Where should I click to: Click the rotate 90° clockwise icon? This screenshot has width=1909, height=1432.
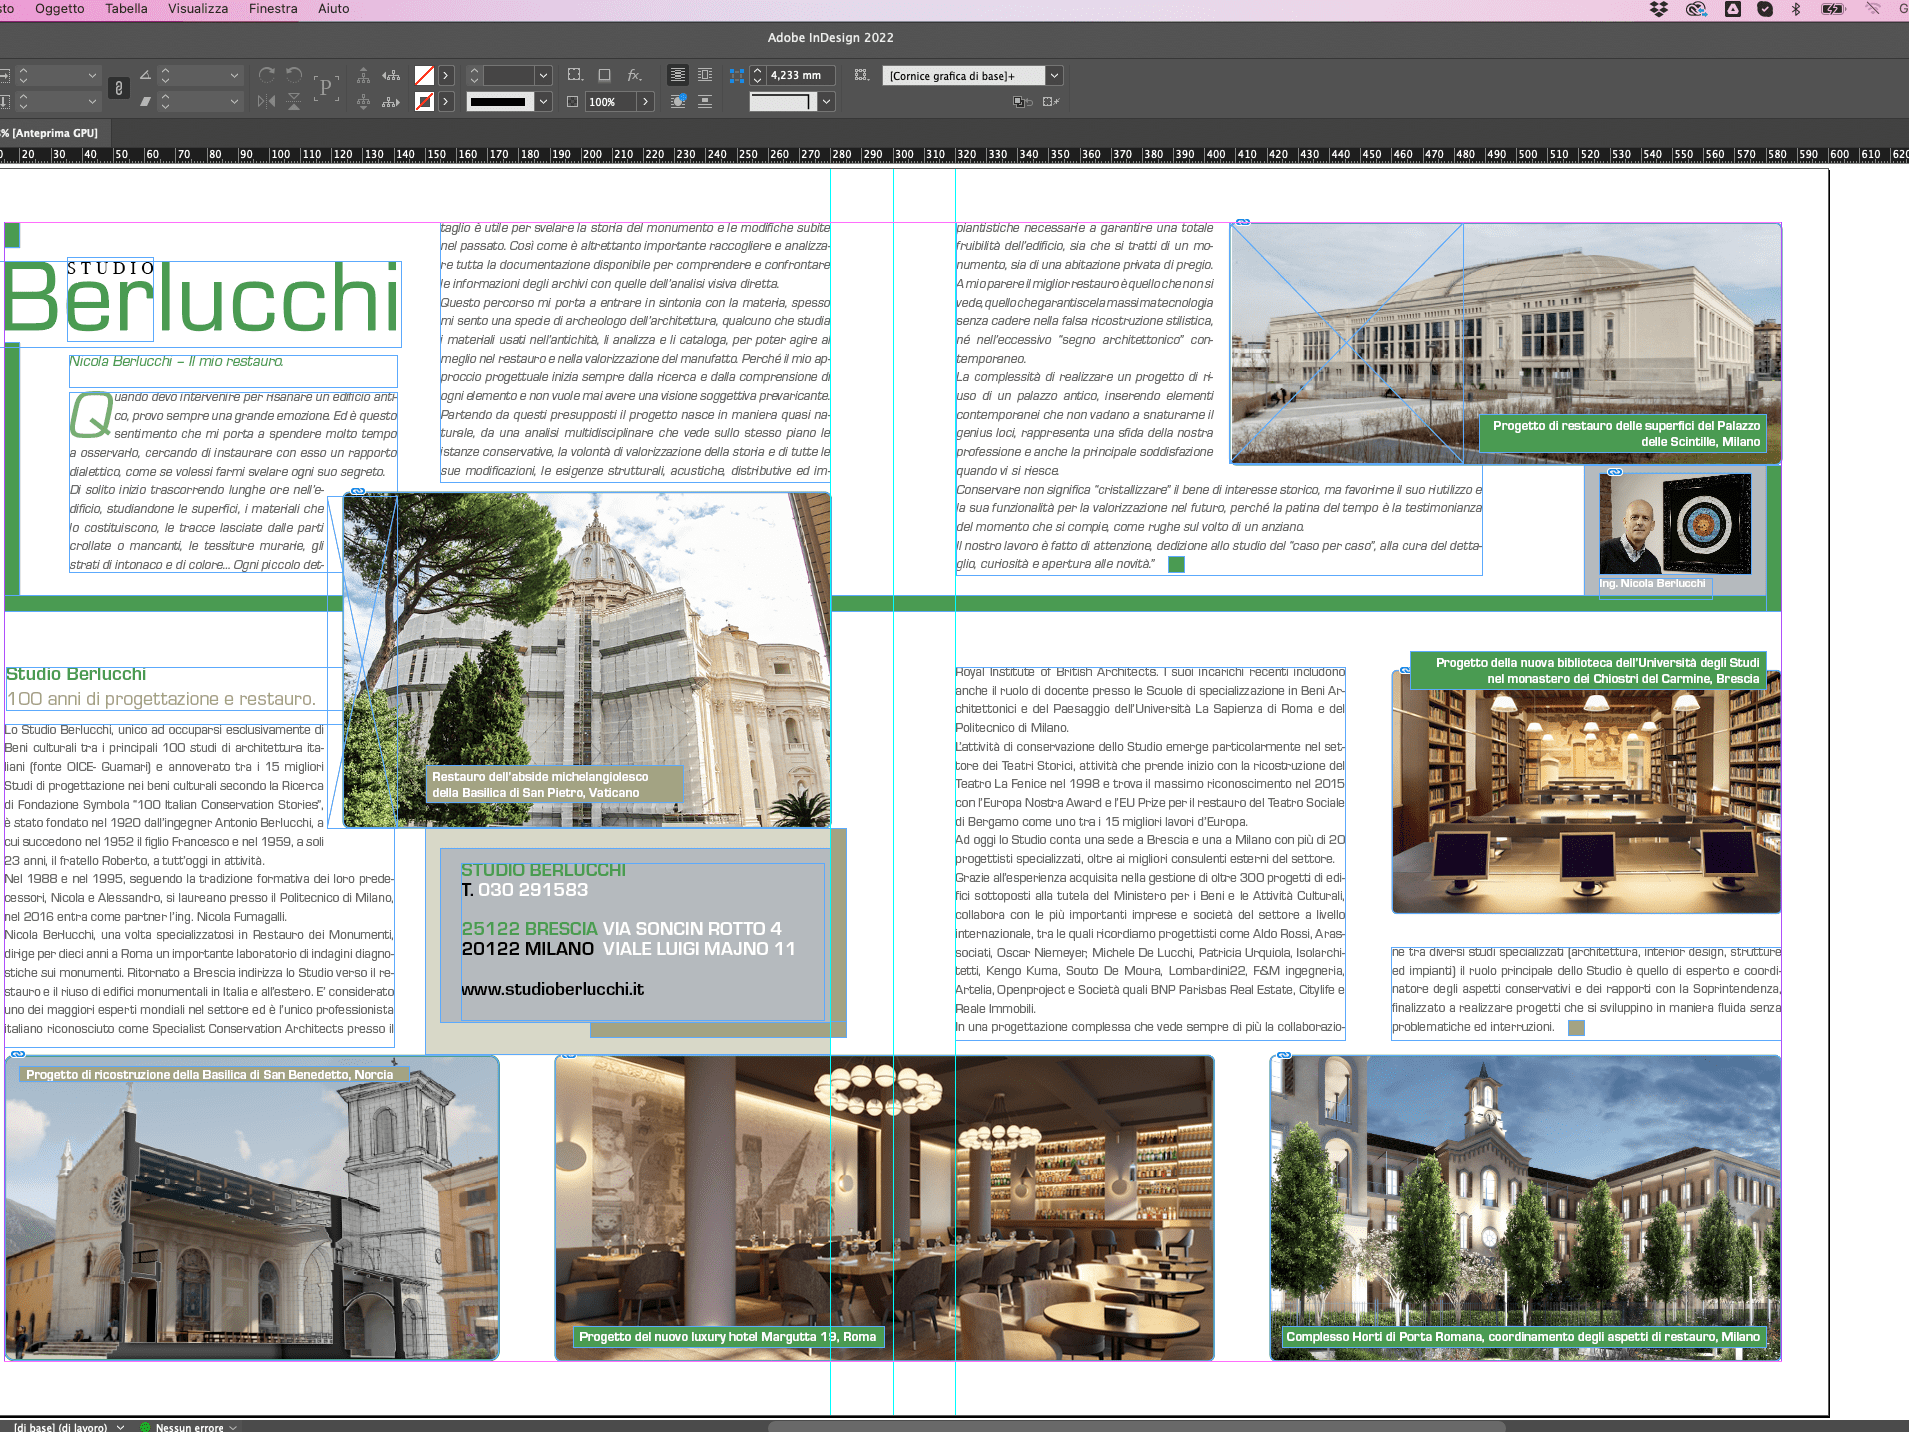tap(266, 75)
